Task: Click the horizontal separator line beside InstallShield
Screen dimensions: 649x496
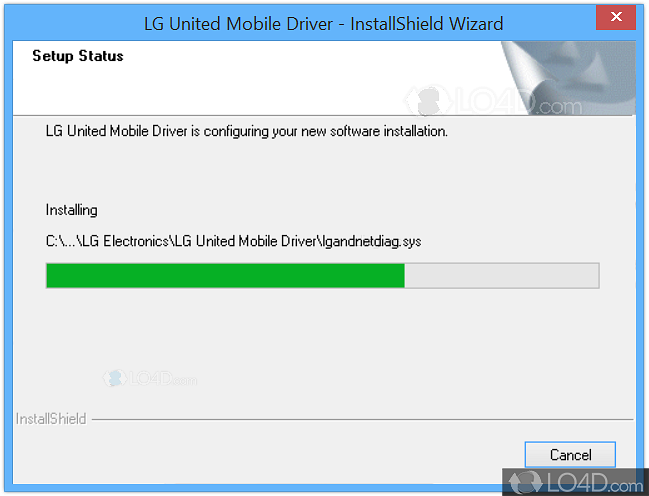Action: point(363,419)
